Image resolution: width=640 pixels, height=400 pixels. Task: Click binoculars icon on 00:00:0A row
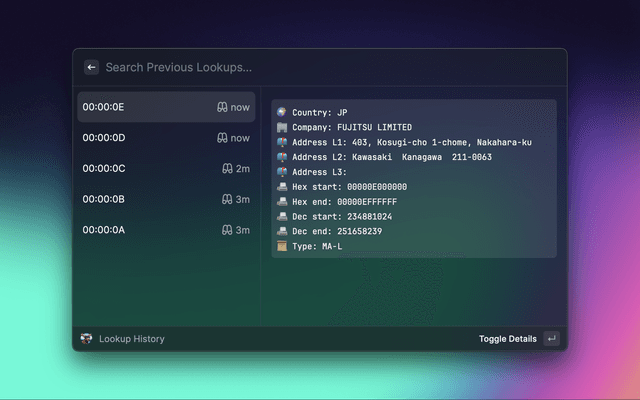[x=227, y=230]
